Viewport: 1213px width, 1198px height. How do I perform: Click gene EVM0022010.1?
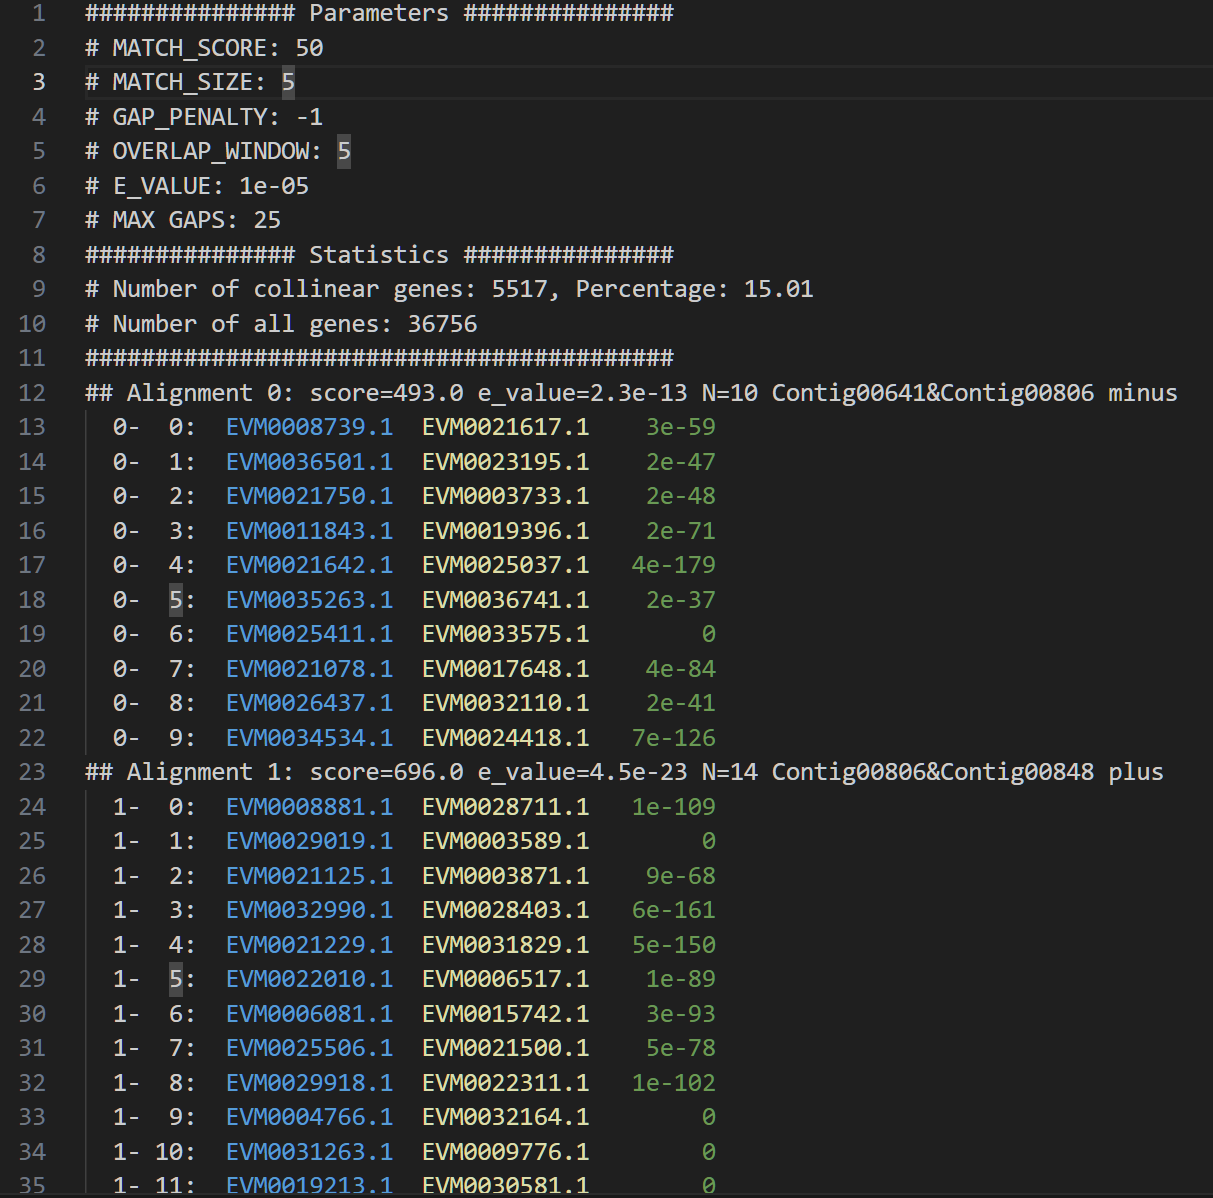pyautogui.click(x=309, y=979)
